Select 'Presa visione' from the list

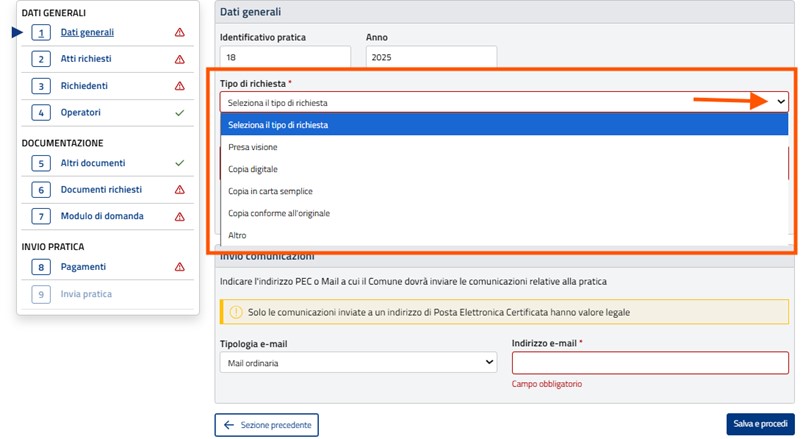coord(253,147)
